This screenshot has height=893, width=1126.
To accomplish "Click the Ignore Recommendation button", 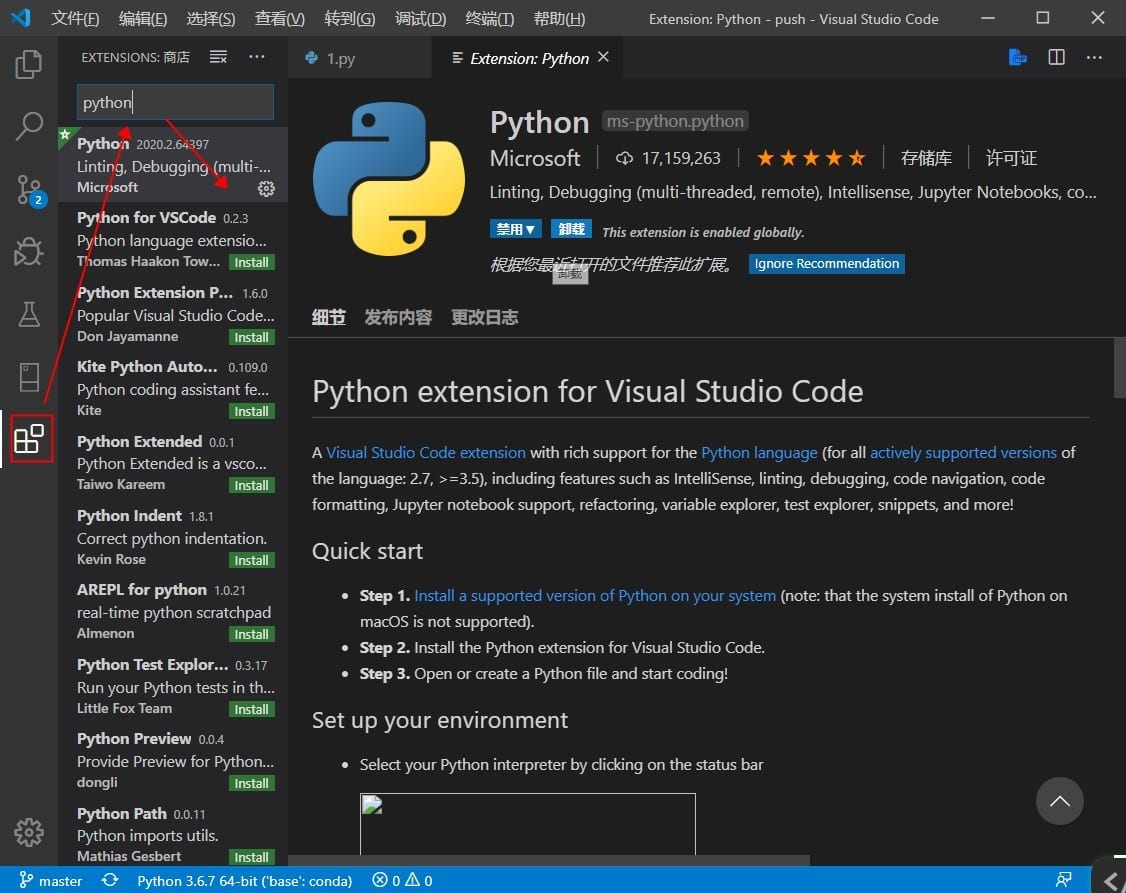I will pos(826,264).
